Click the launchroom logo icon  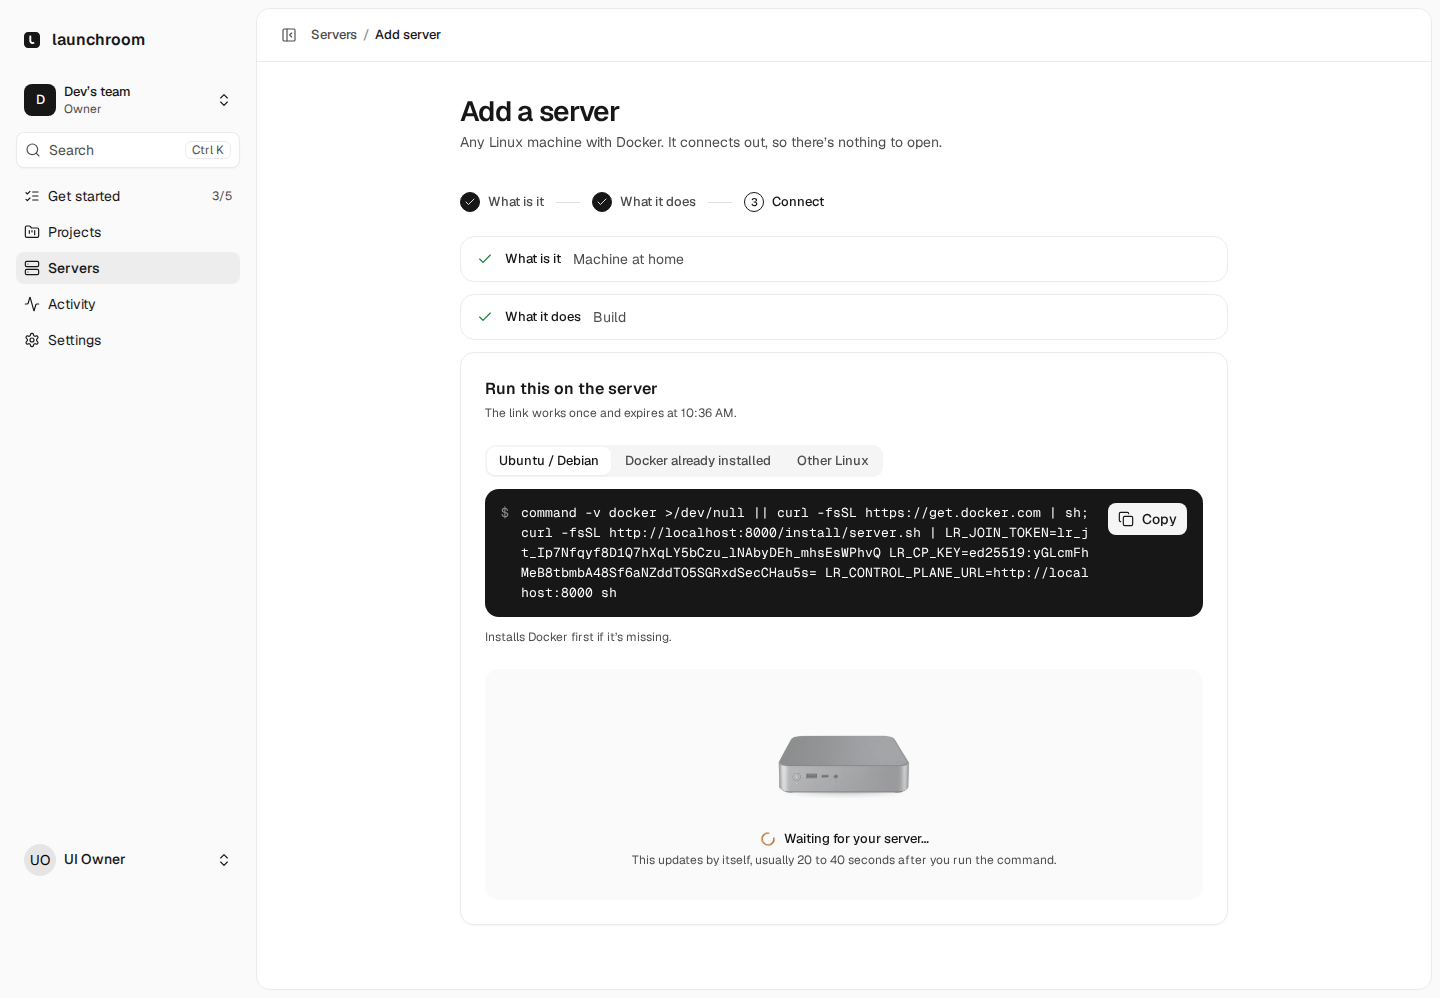[x=32, y=40]
